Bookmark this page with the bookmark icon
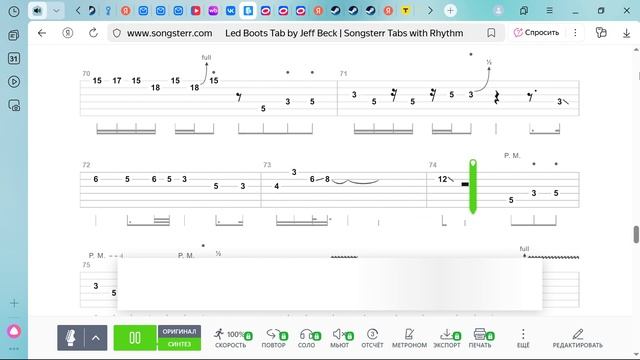 point(491,33)
